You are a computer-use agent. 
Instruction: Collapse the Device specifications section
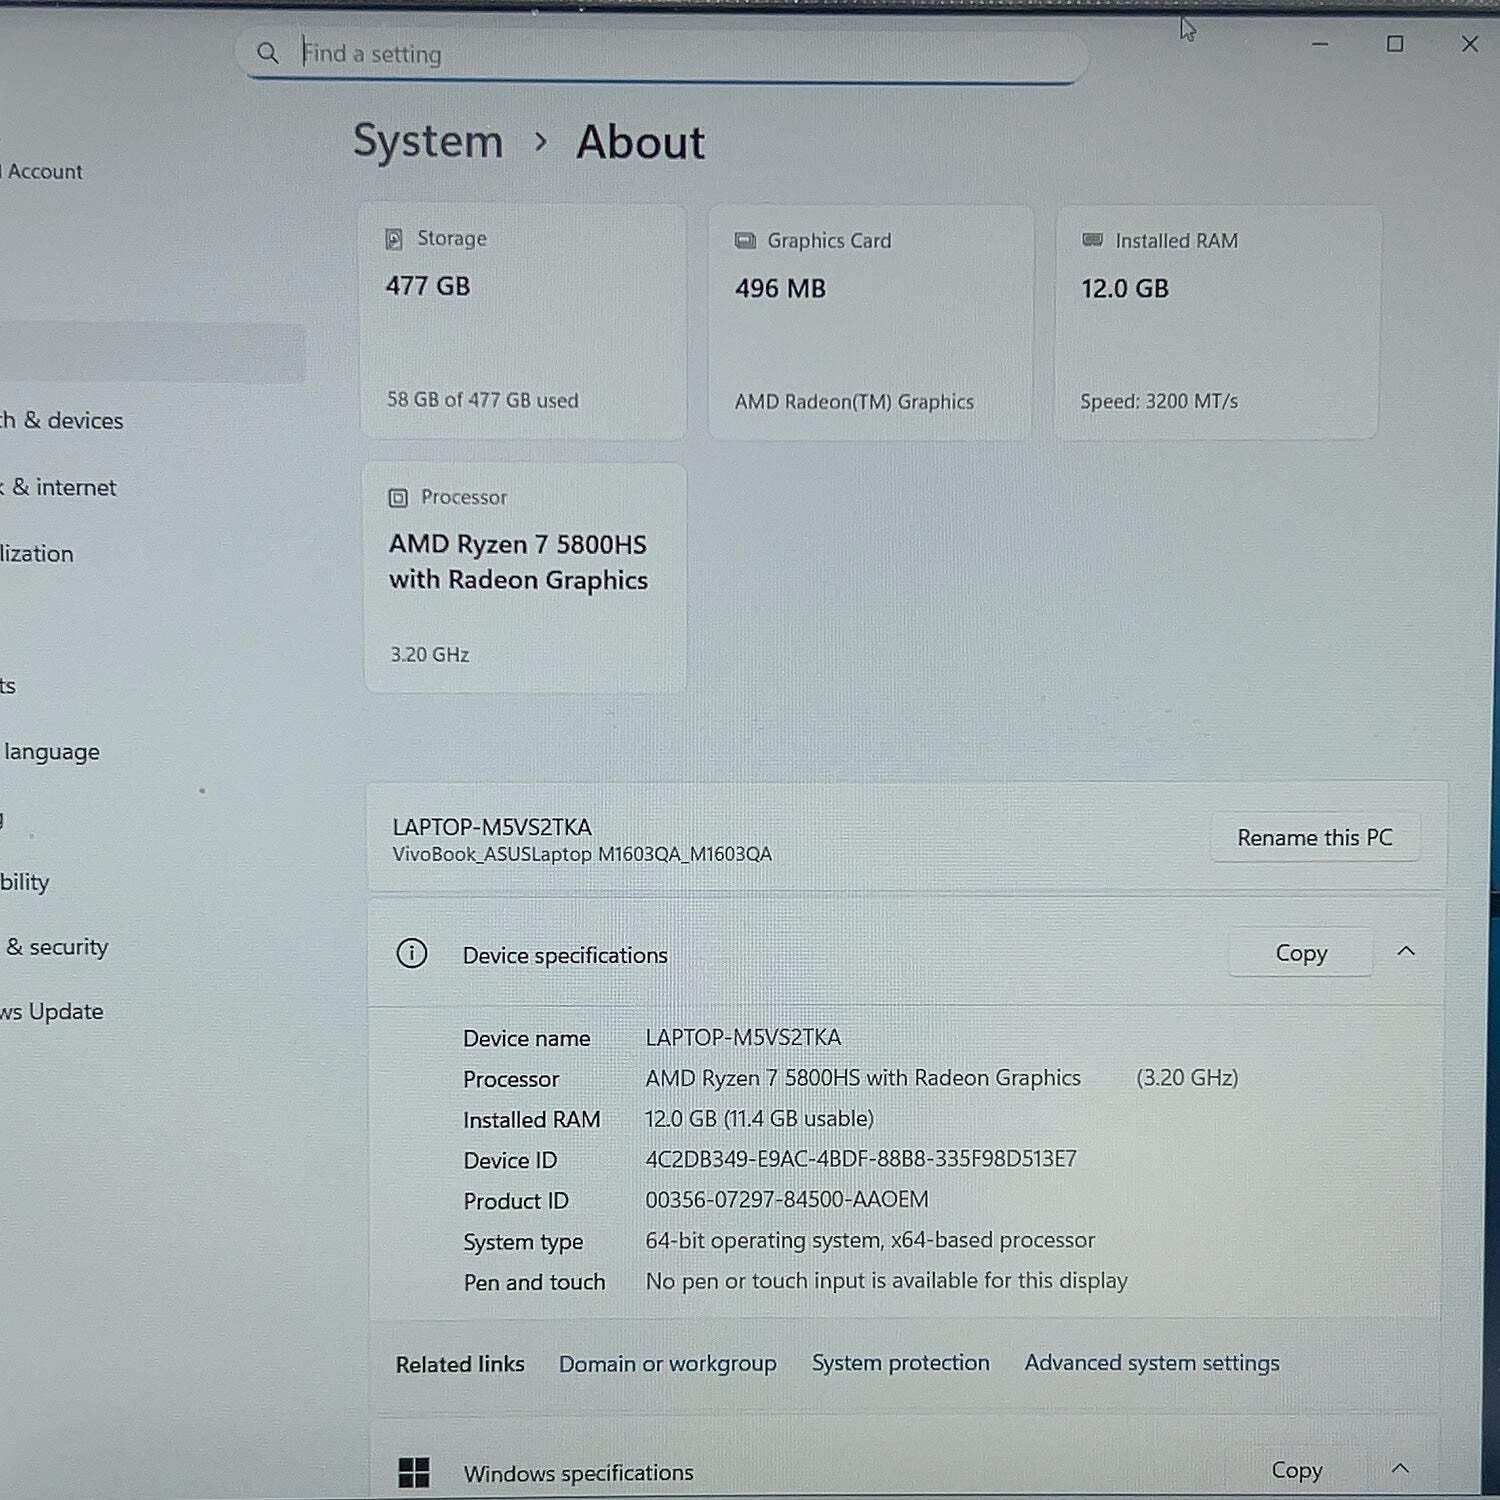tap(1406, 951)
